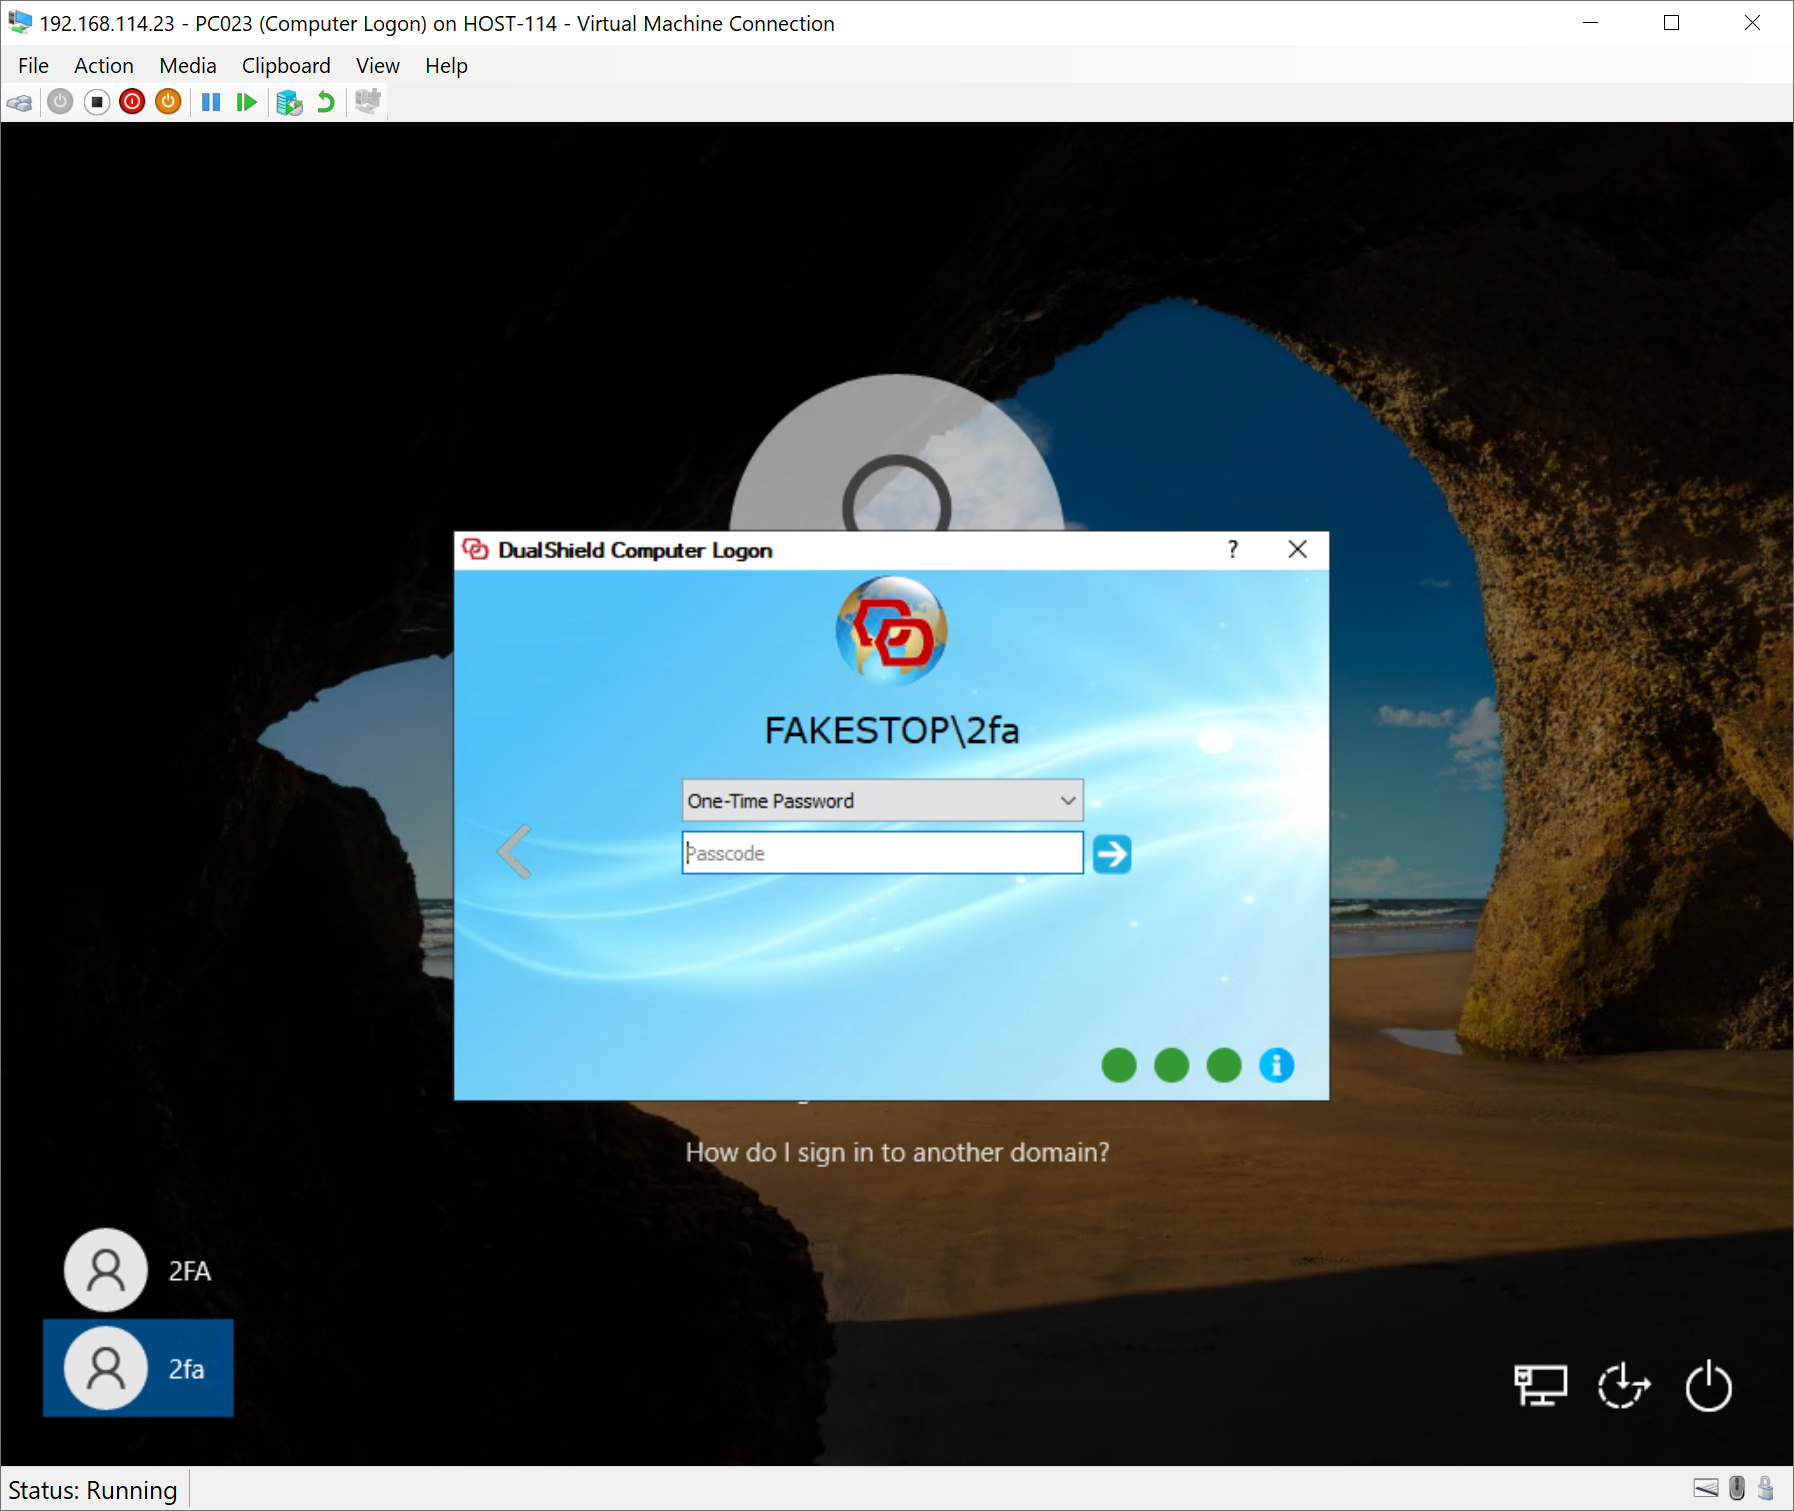This screenshot has width=1794, height=1511.
Task: Pause the virtual machine
Action: tap(210, 102)
